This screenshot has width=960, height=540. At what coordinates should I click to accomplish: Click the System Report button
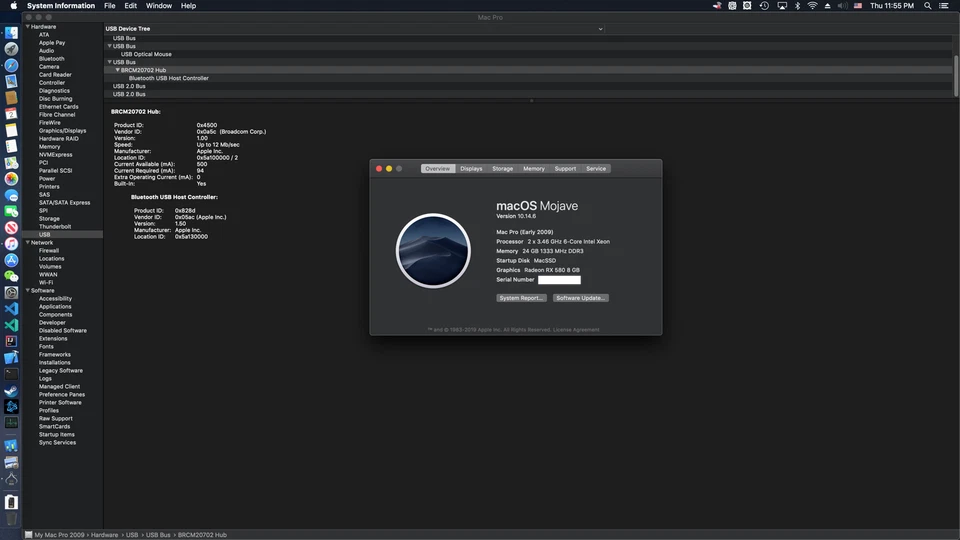(x=521, y=298)
